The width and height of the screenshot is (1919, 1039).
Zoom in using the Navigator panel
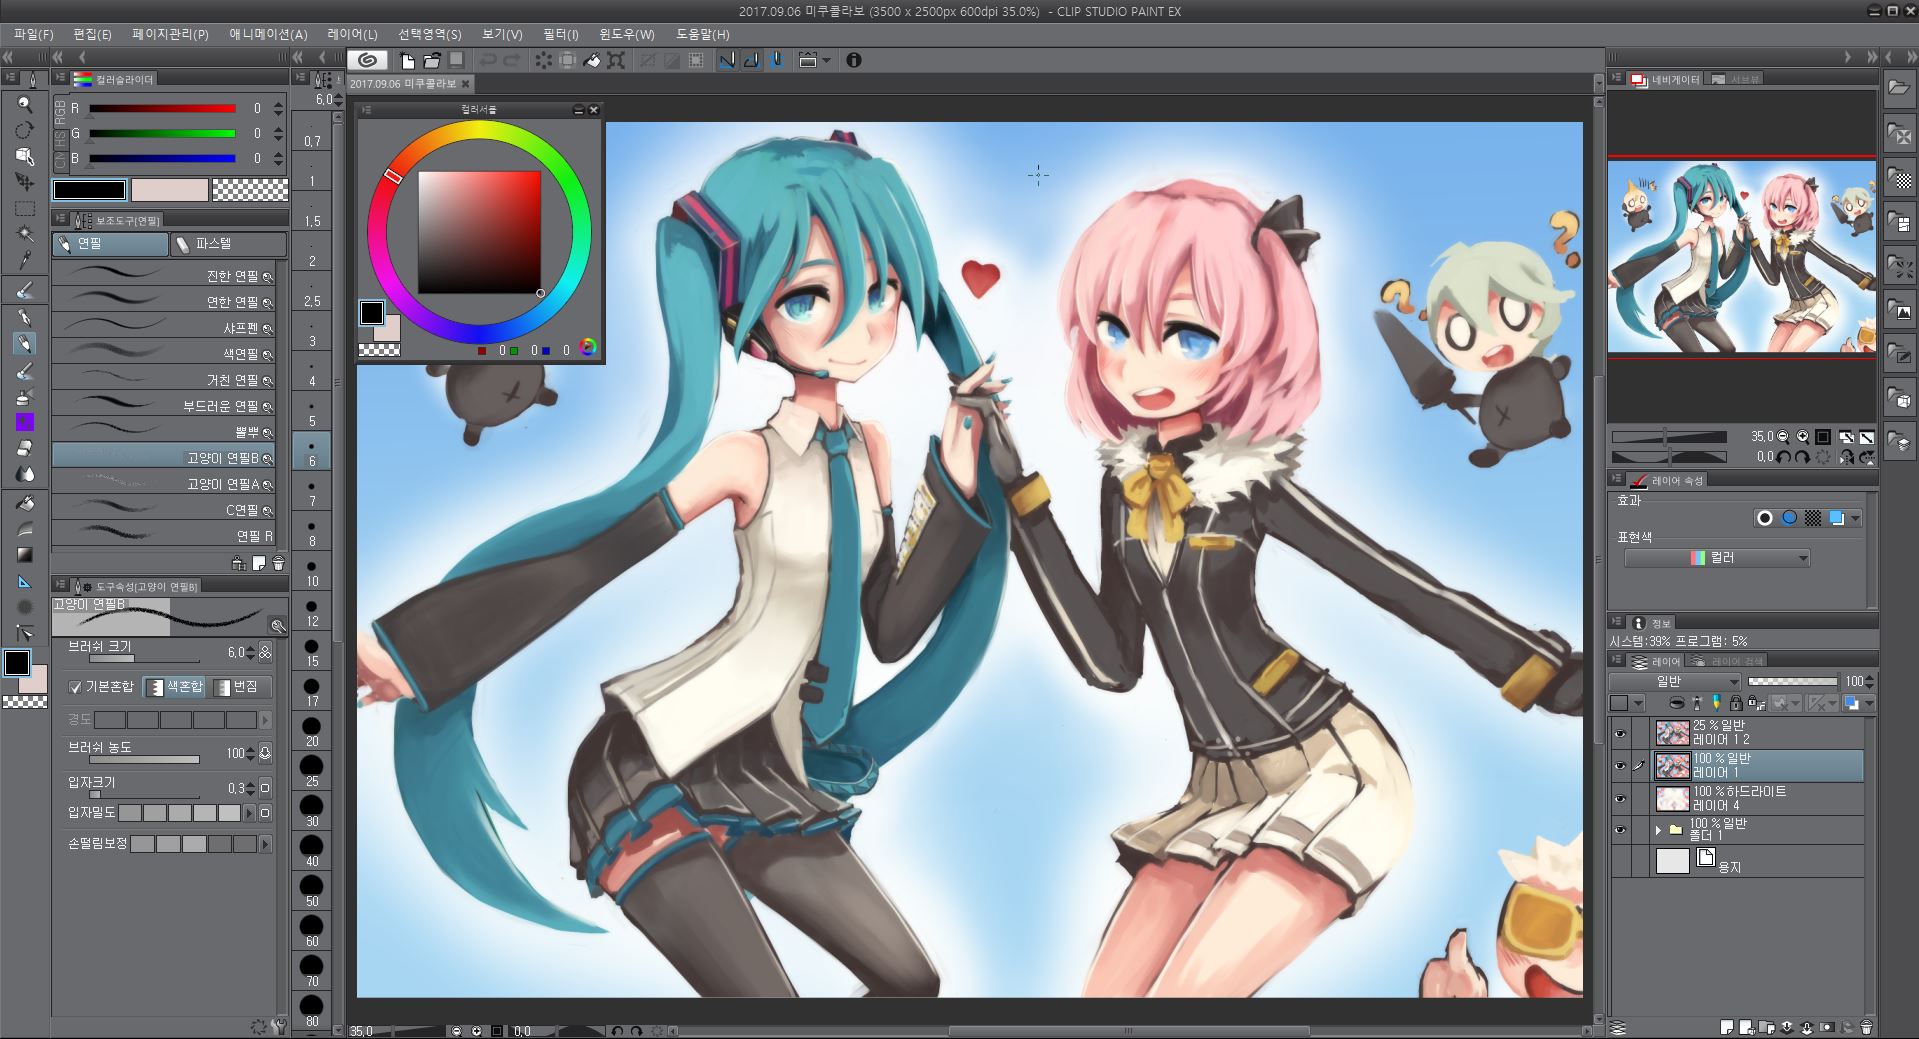pos(1803,437)
